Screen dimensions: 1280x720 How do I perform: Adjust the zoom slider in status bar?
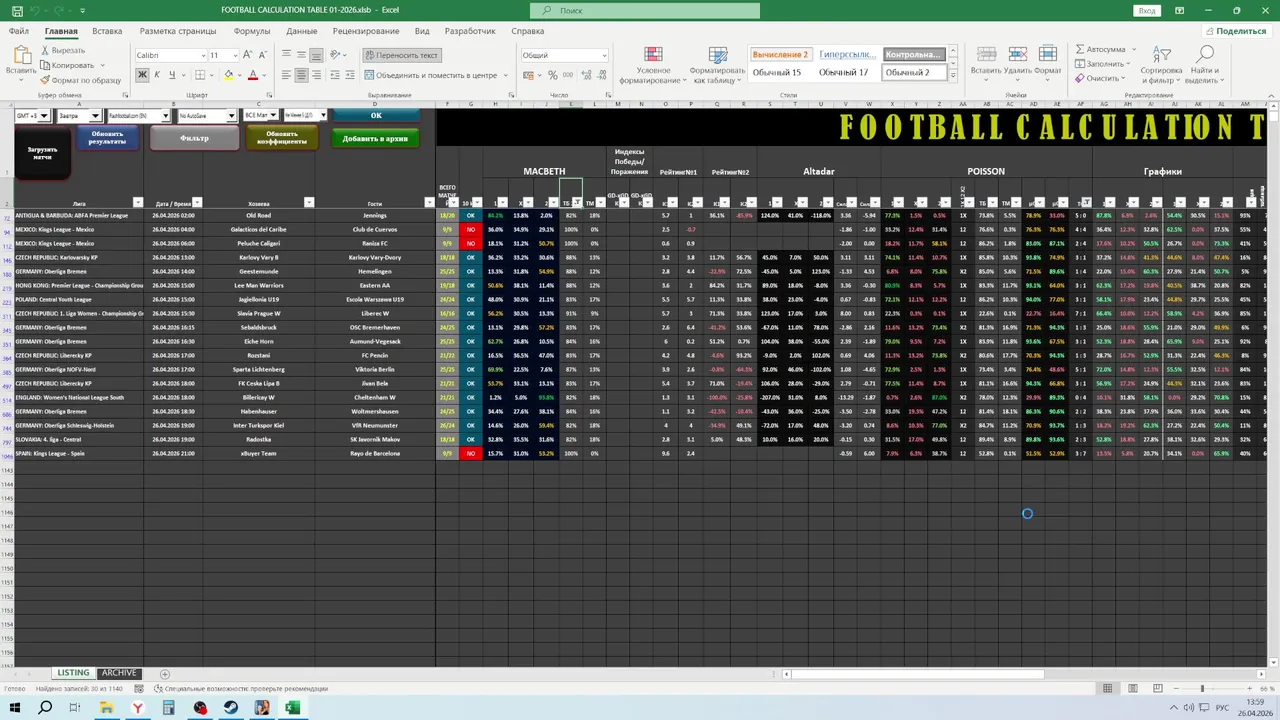[1202, 688]
